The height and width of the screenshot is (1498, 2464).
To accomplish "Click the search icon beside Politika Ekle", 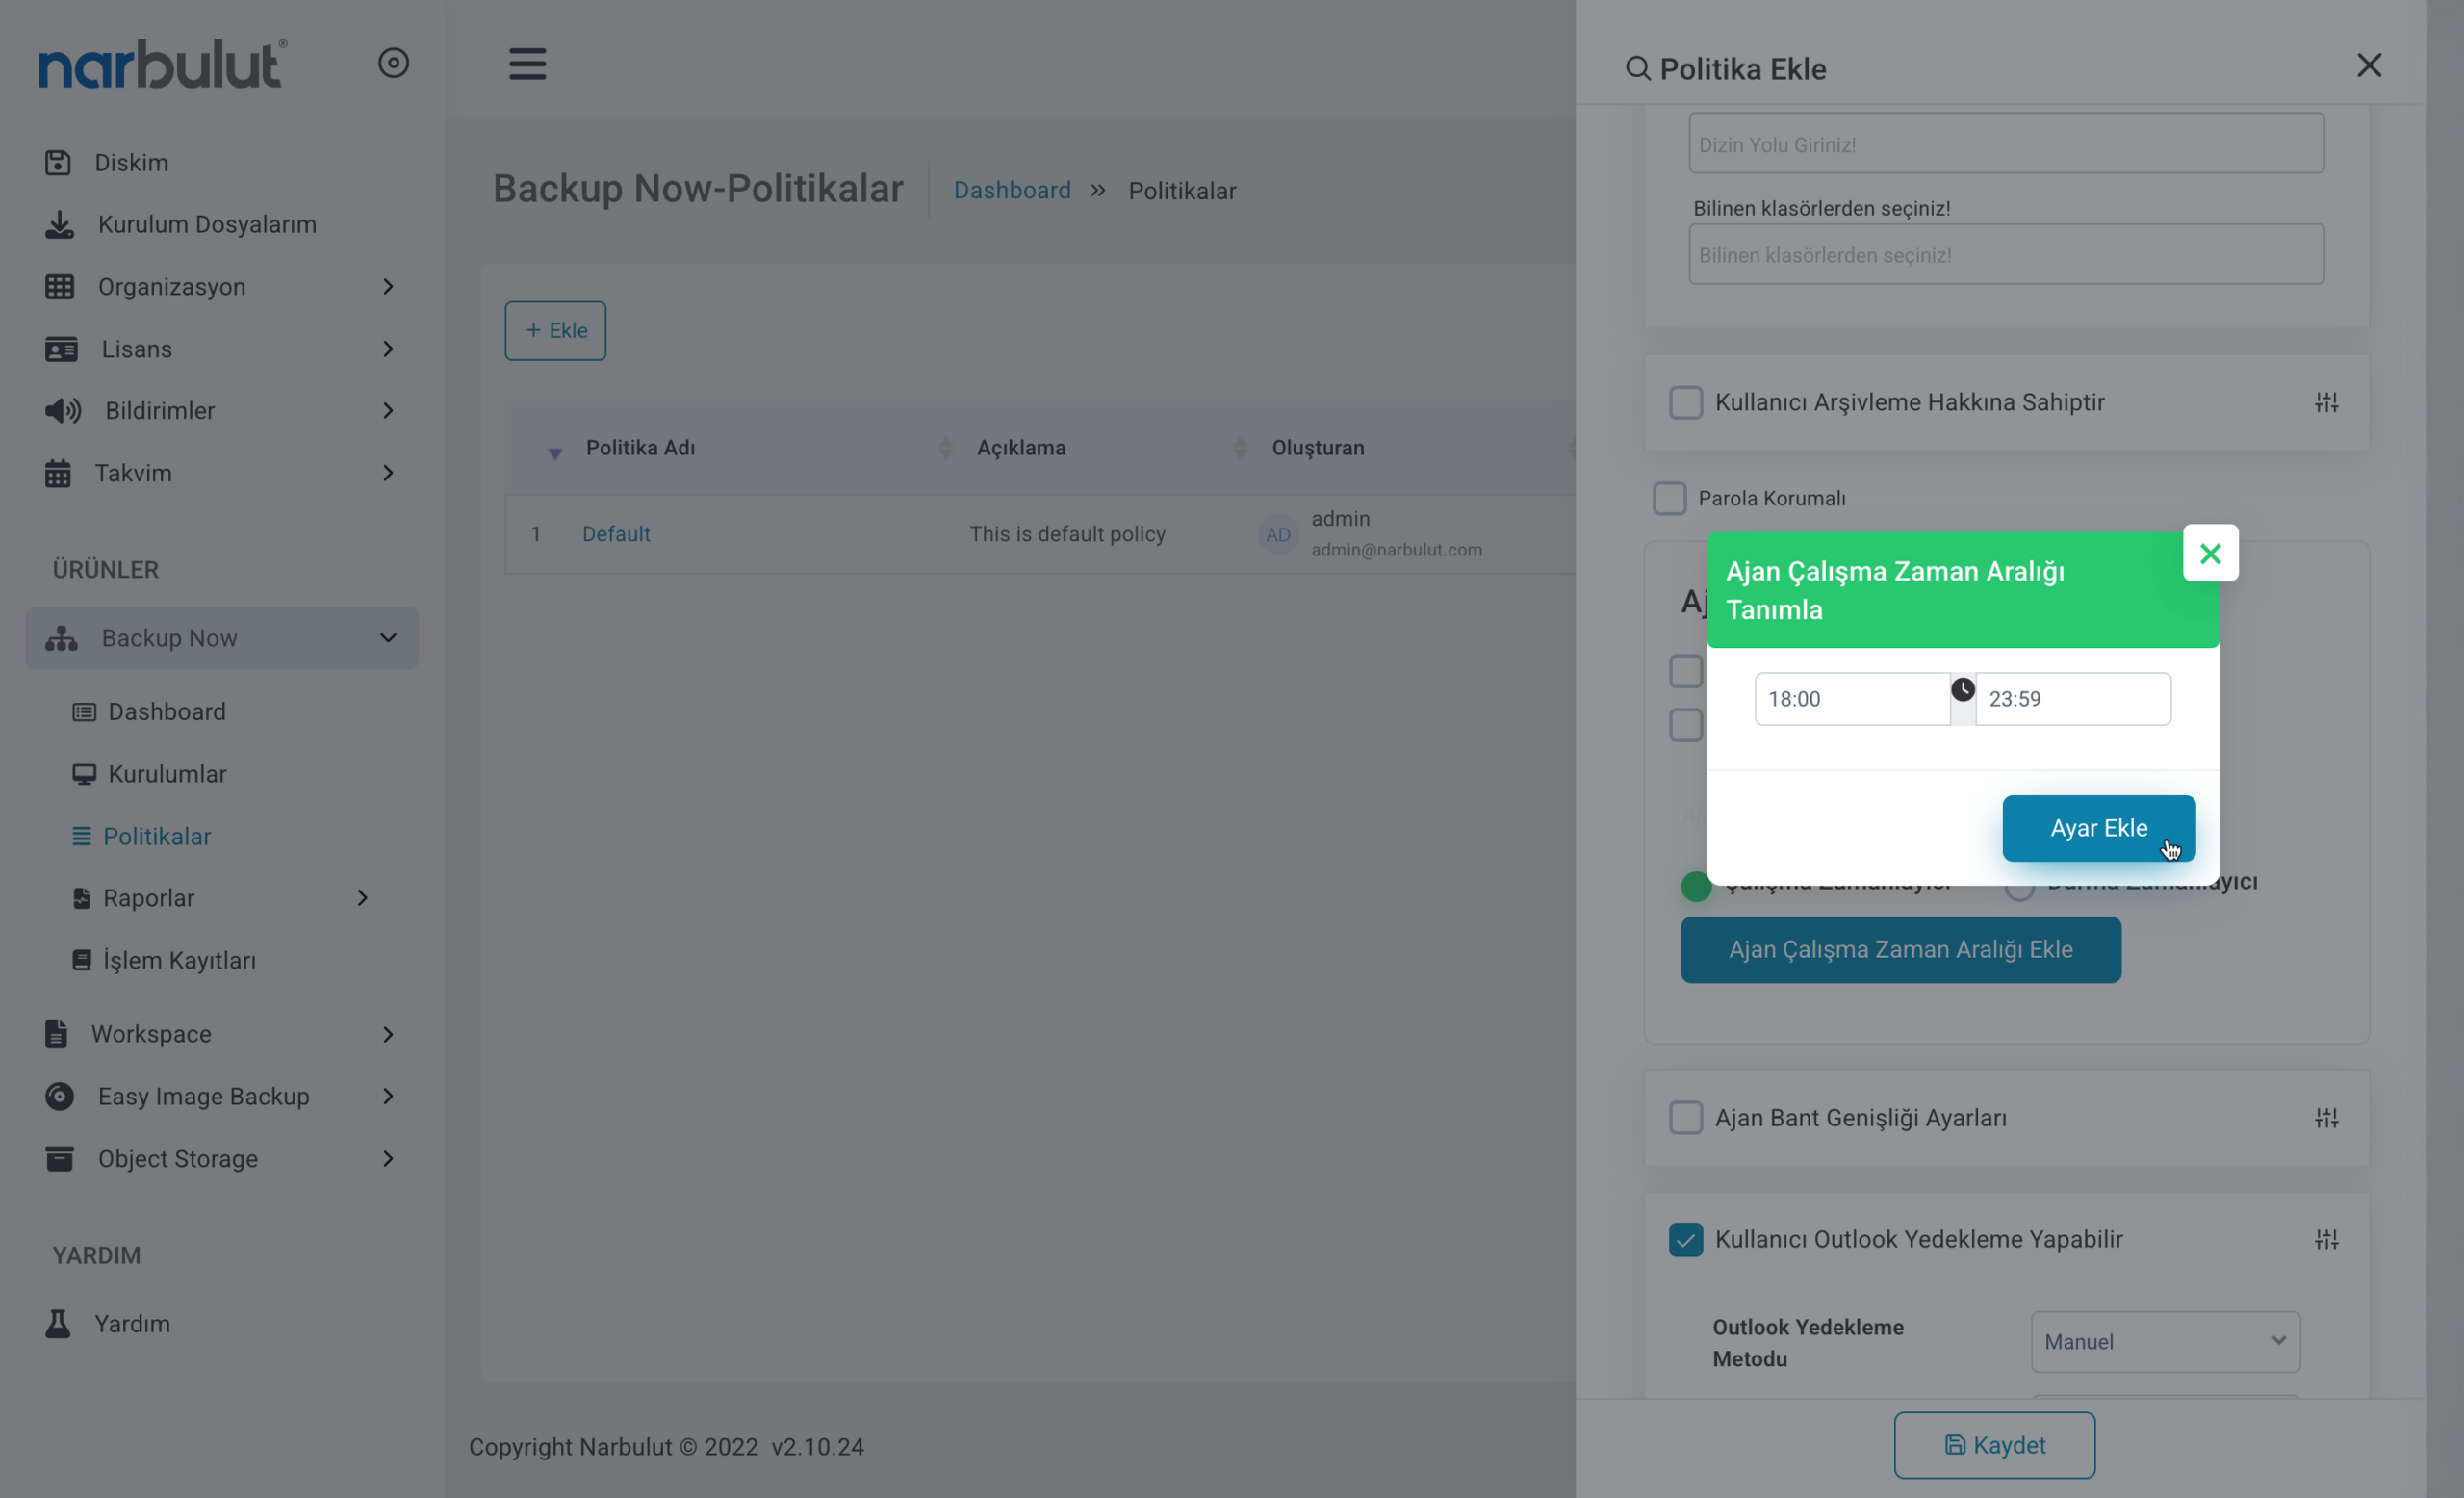I will pos(1637,69).
